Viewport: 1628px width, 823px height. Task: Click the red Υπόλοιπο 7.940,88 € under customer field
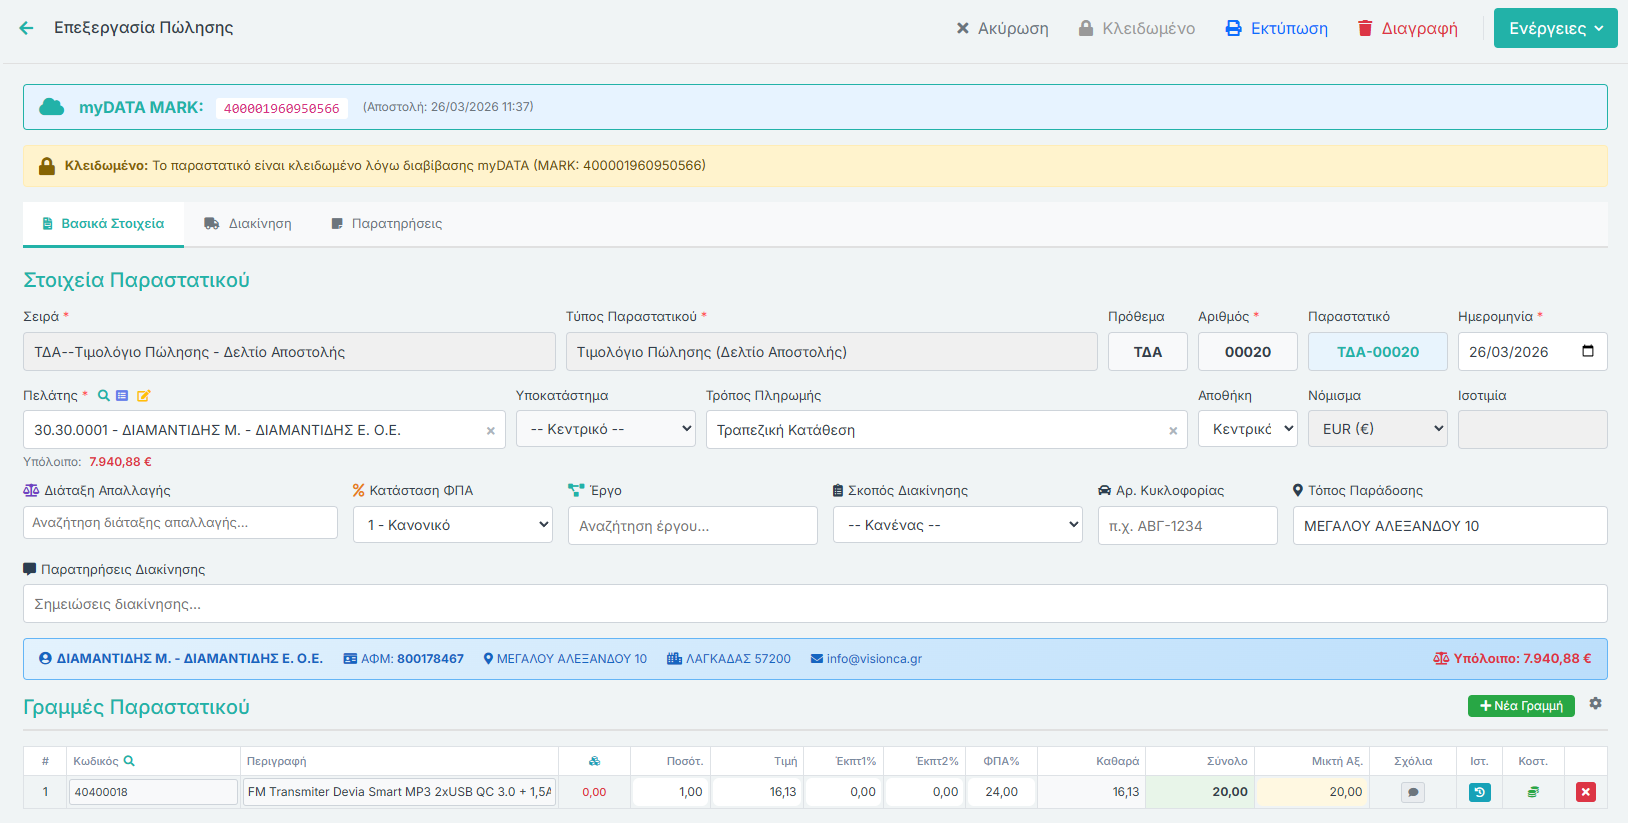point(120,462)
